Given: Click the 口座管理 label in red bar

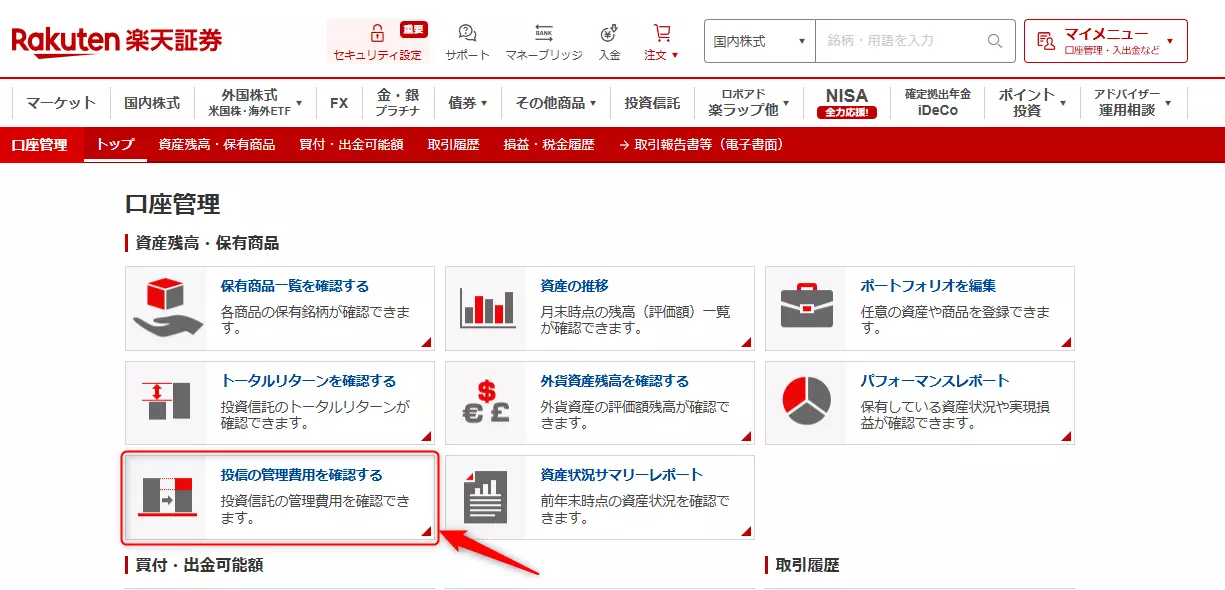Looking at the screenshot, I should [39, 145].
